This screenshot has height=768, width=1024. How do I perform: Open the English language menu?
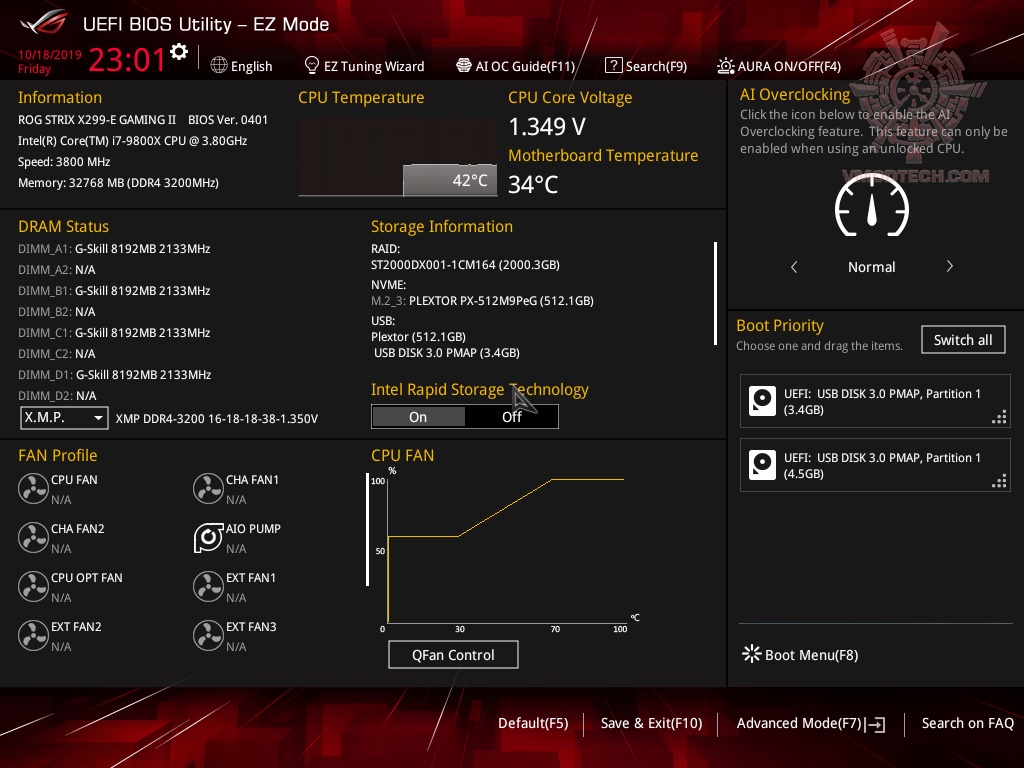242,65
